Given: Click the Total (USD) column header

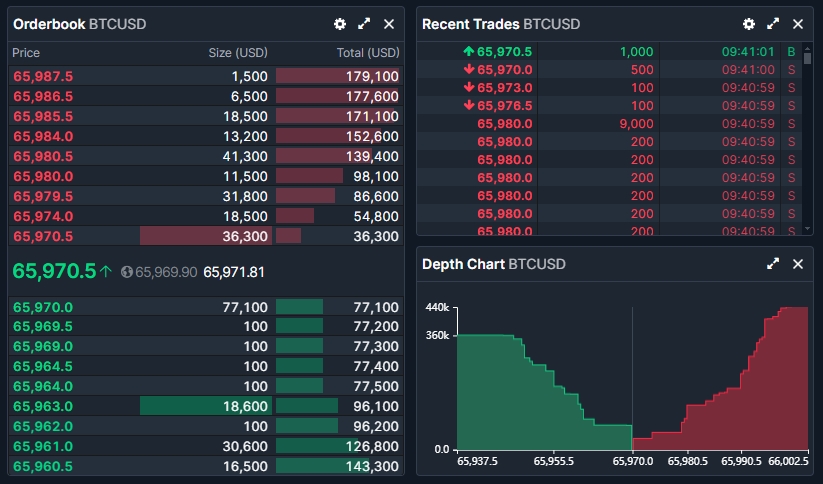Looking at the screenshot, I should (368, 52).
